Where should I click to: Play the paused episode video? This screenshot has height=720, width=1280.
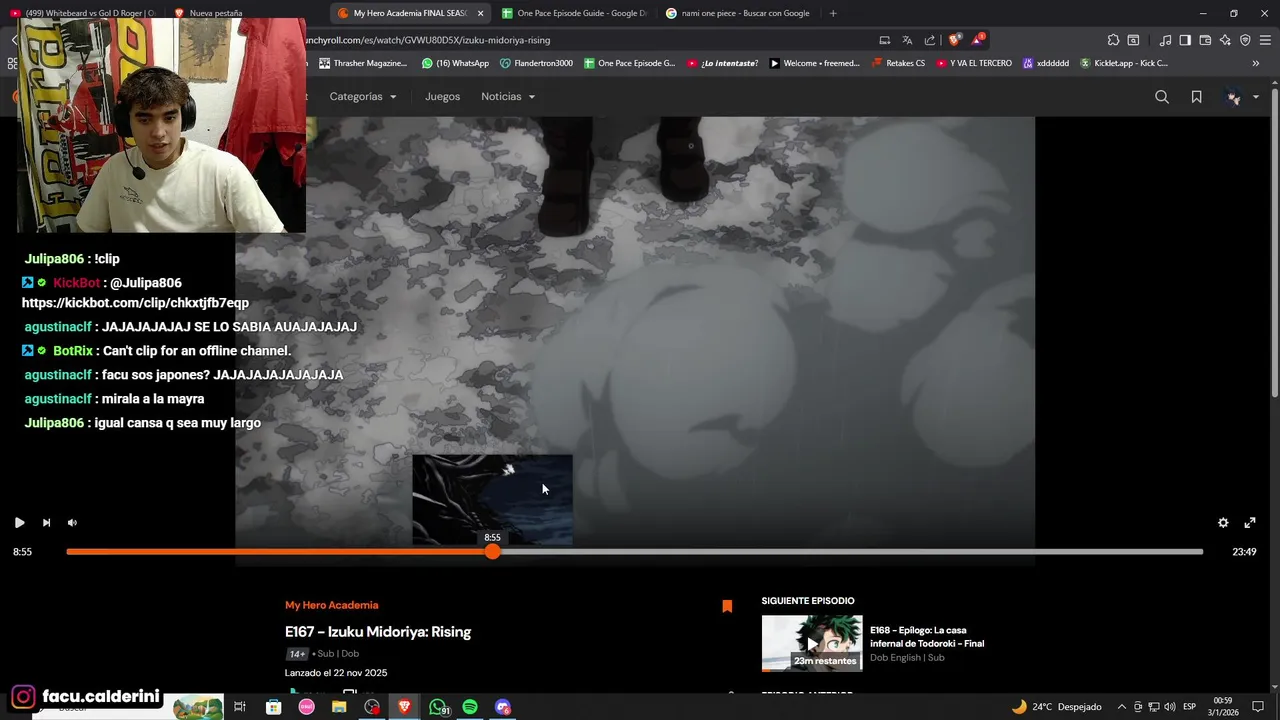(19, 522)
